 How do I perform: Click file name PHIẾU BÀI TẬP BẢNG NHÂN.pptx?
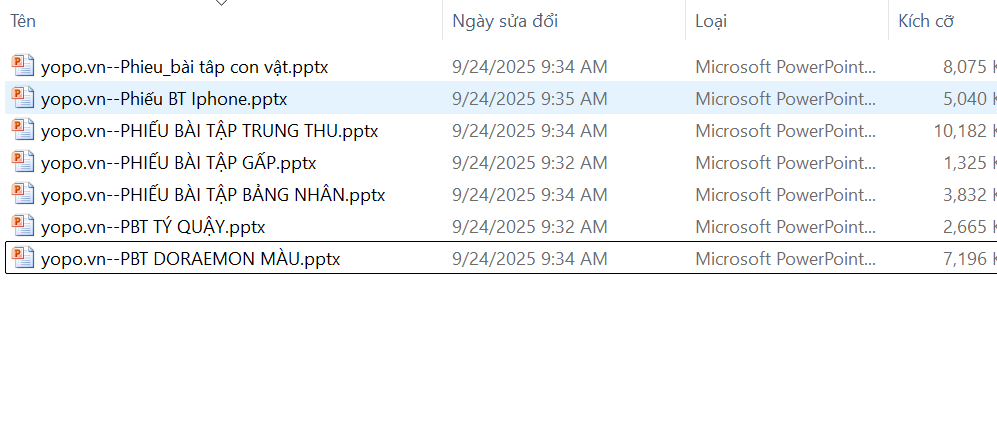point(213,195)
